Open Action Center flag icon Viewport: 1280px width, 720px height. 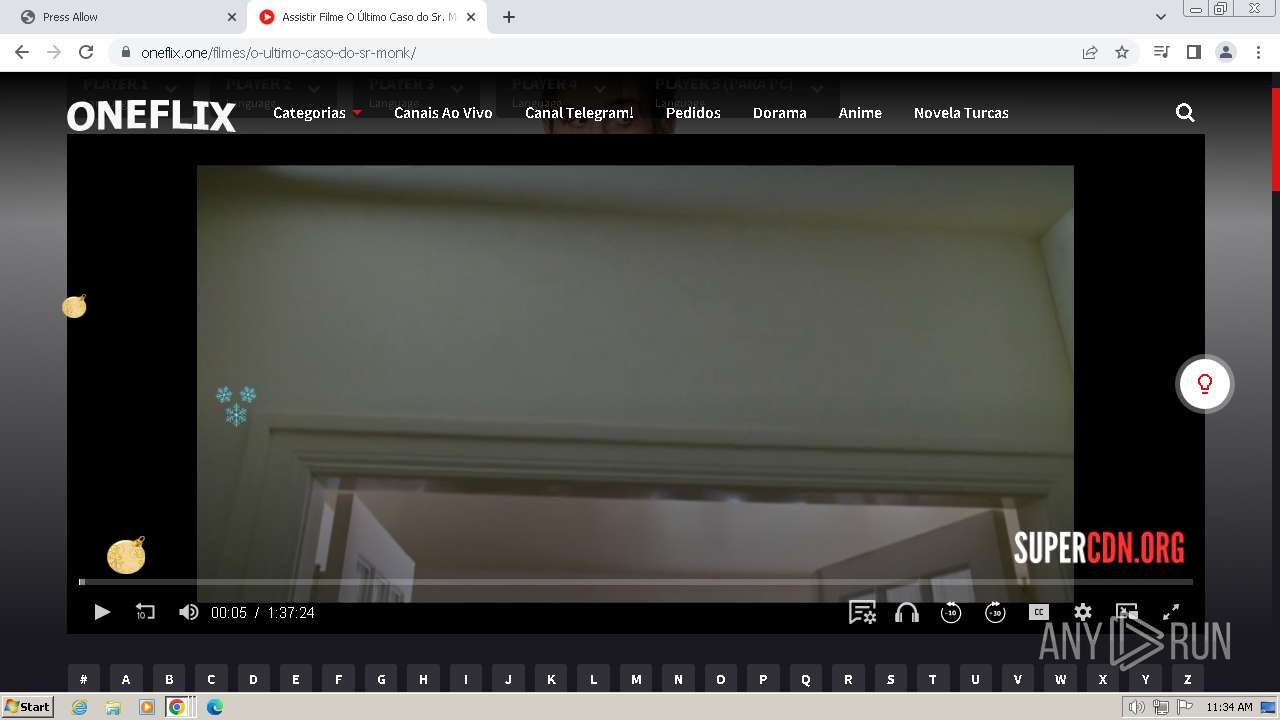[x=1183, y=708]
